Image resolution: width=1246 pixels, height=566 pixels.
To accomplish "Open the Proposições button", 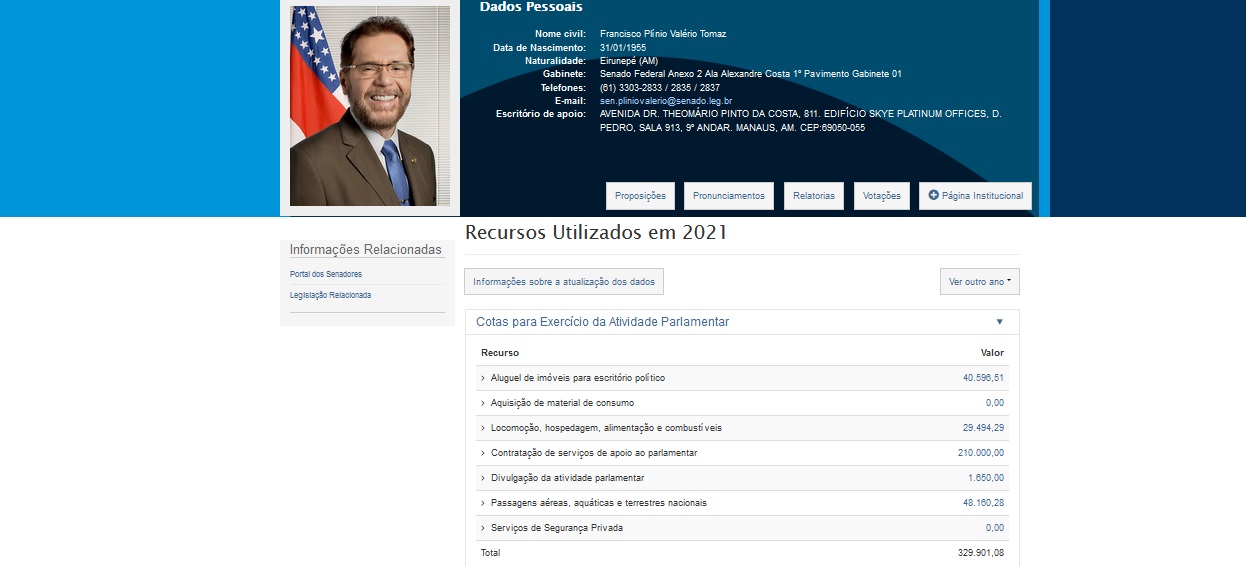I will (x=640, y=196).
